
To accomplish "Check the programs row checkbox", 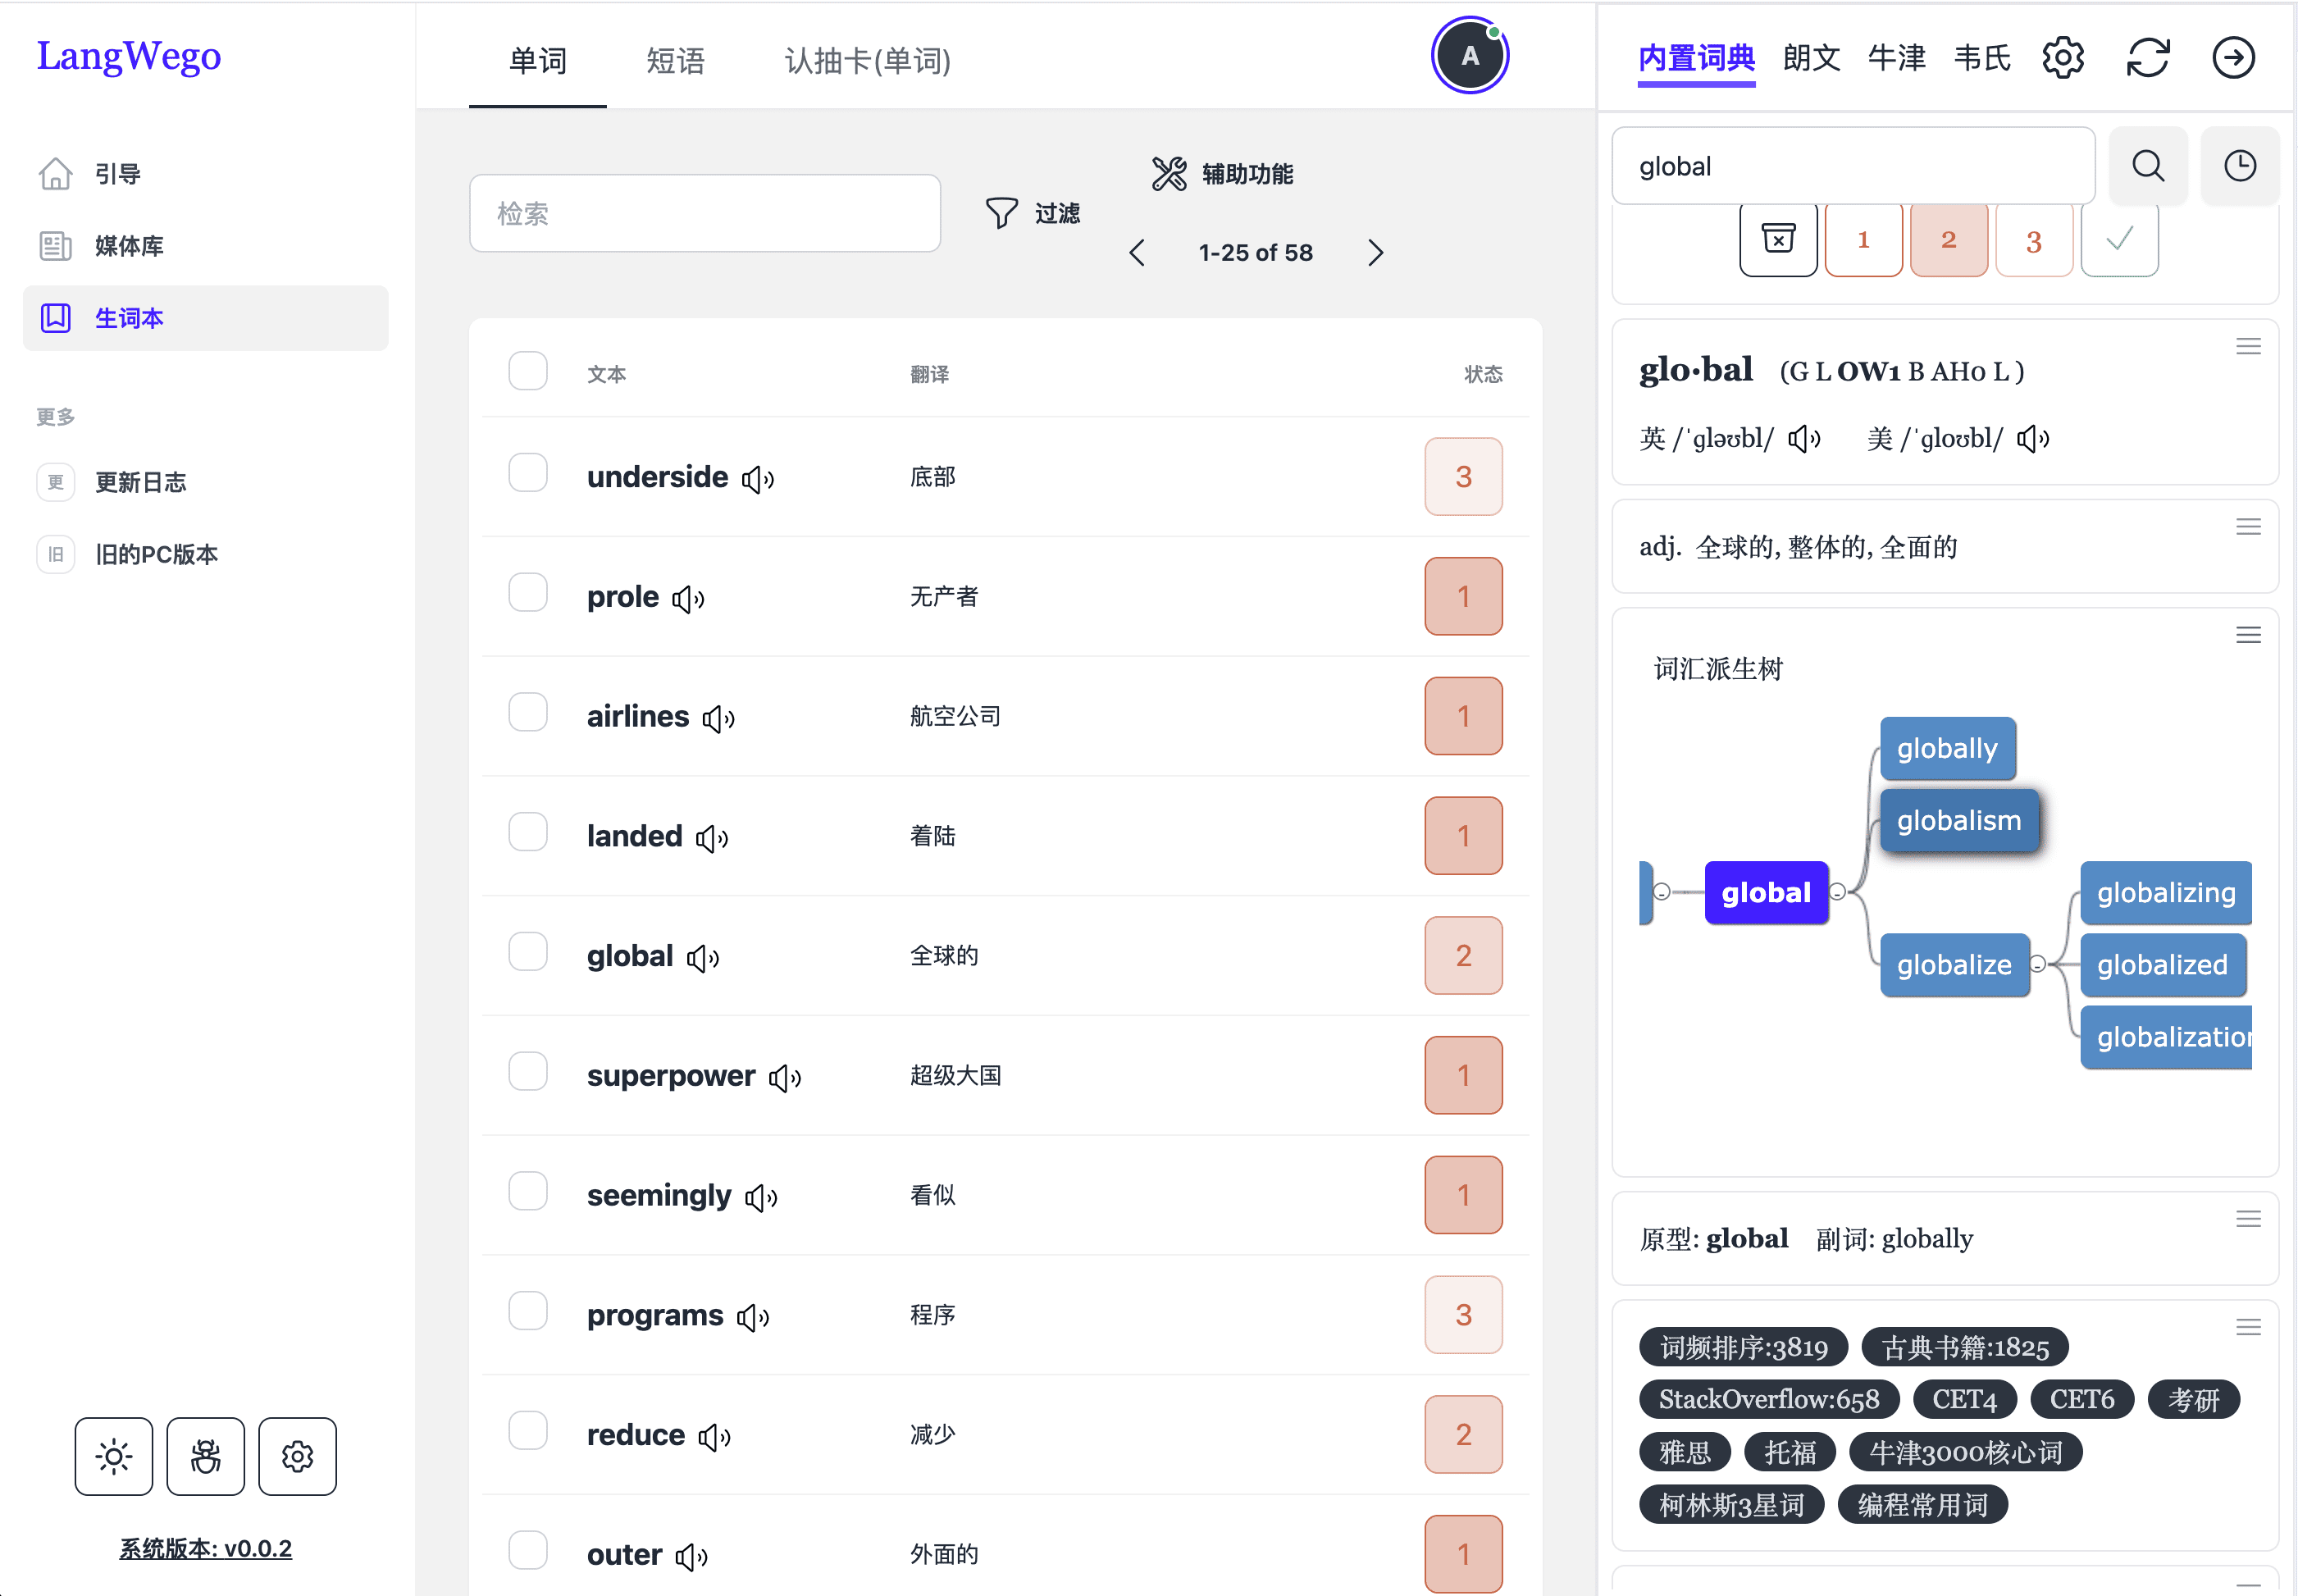I will (x=528, y=1311).
